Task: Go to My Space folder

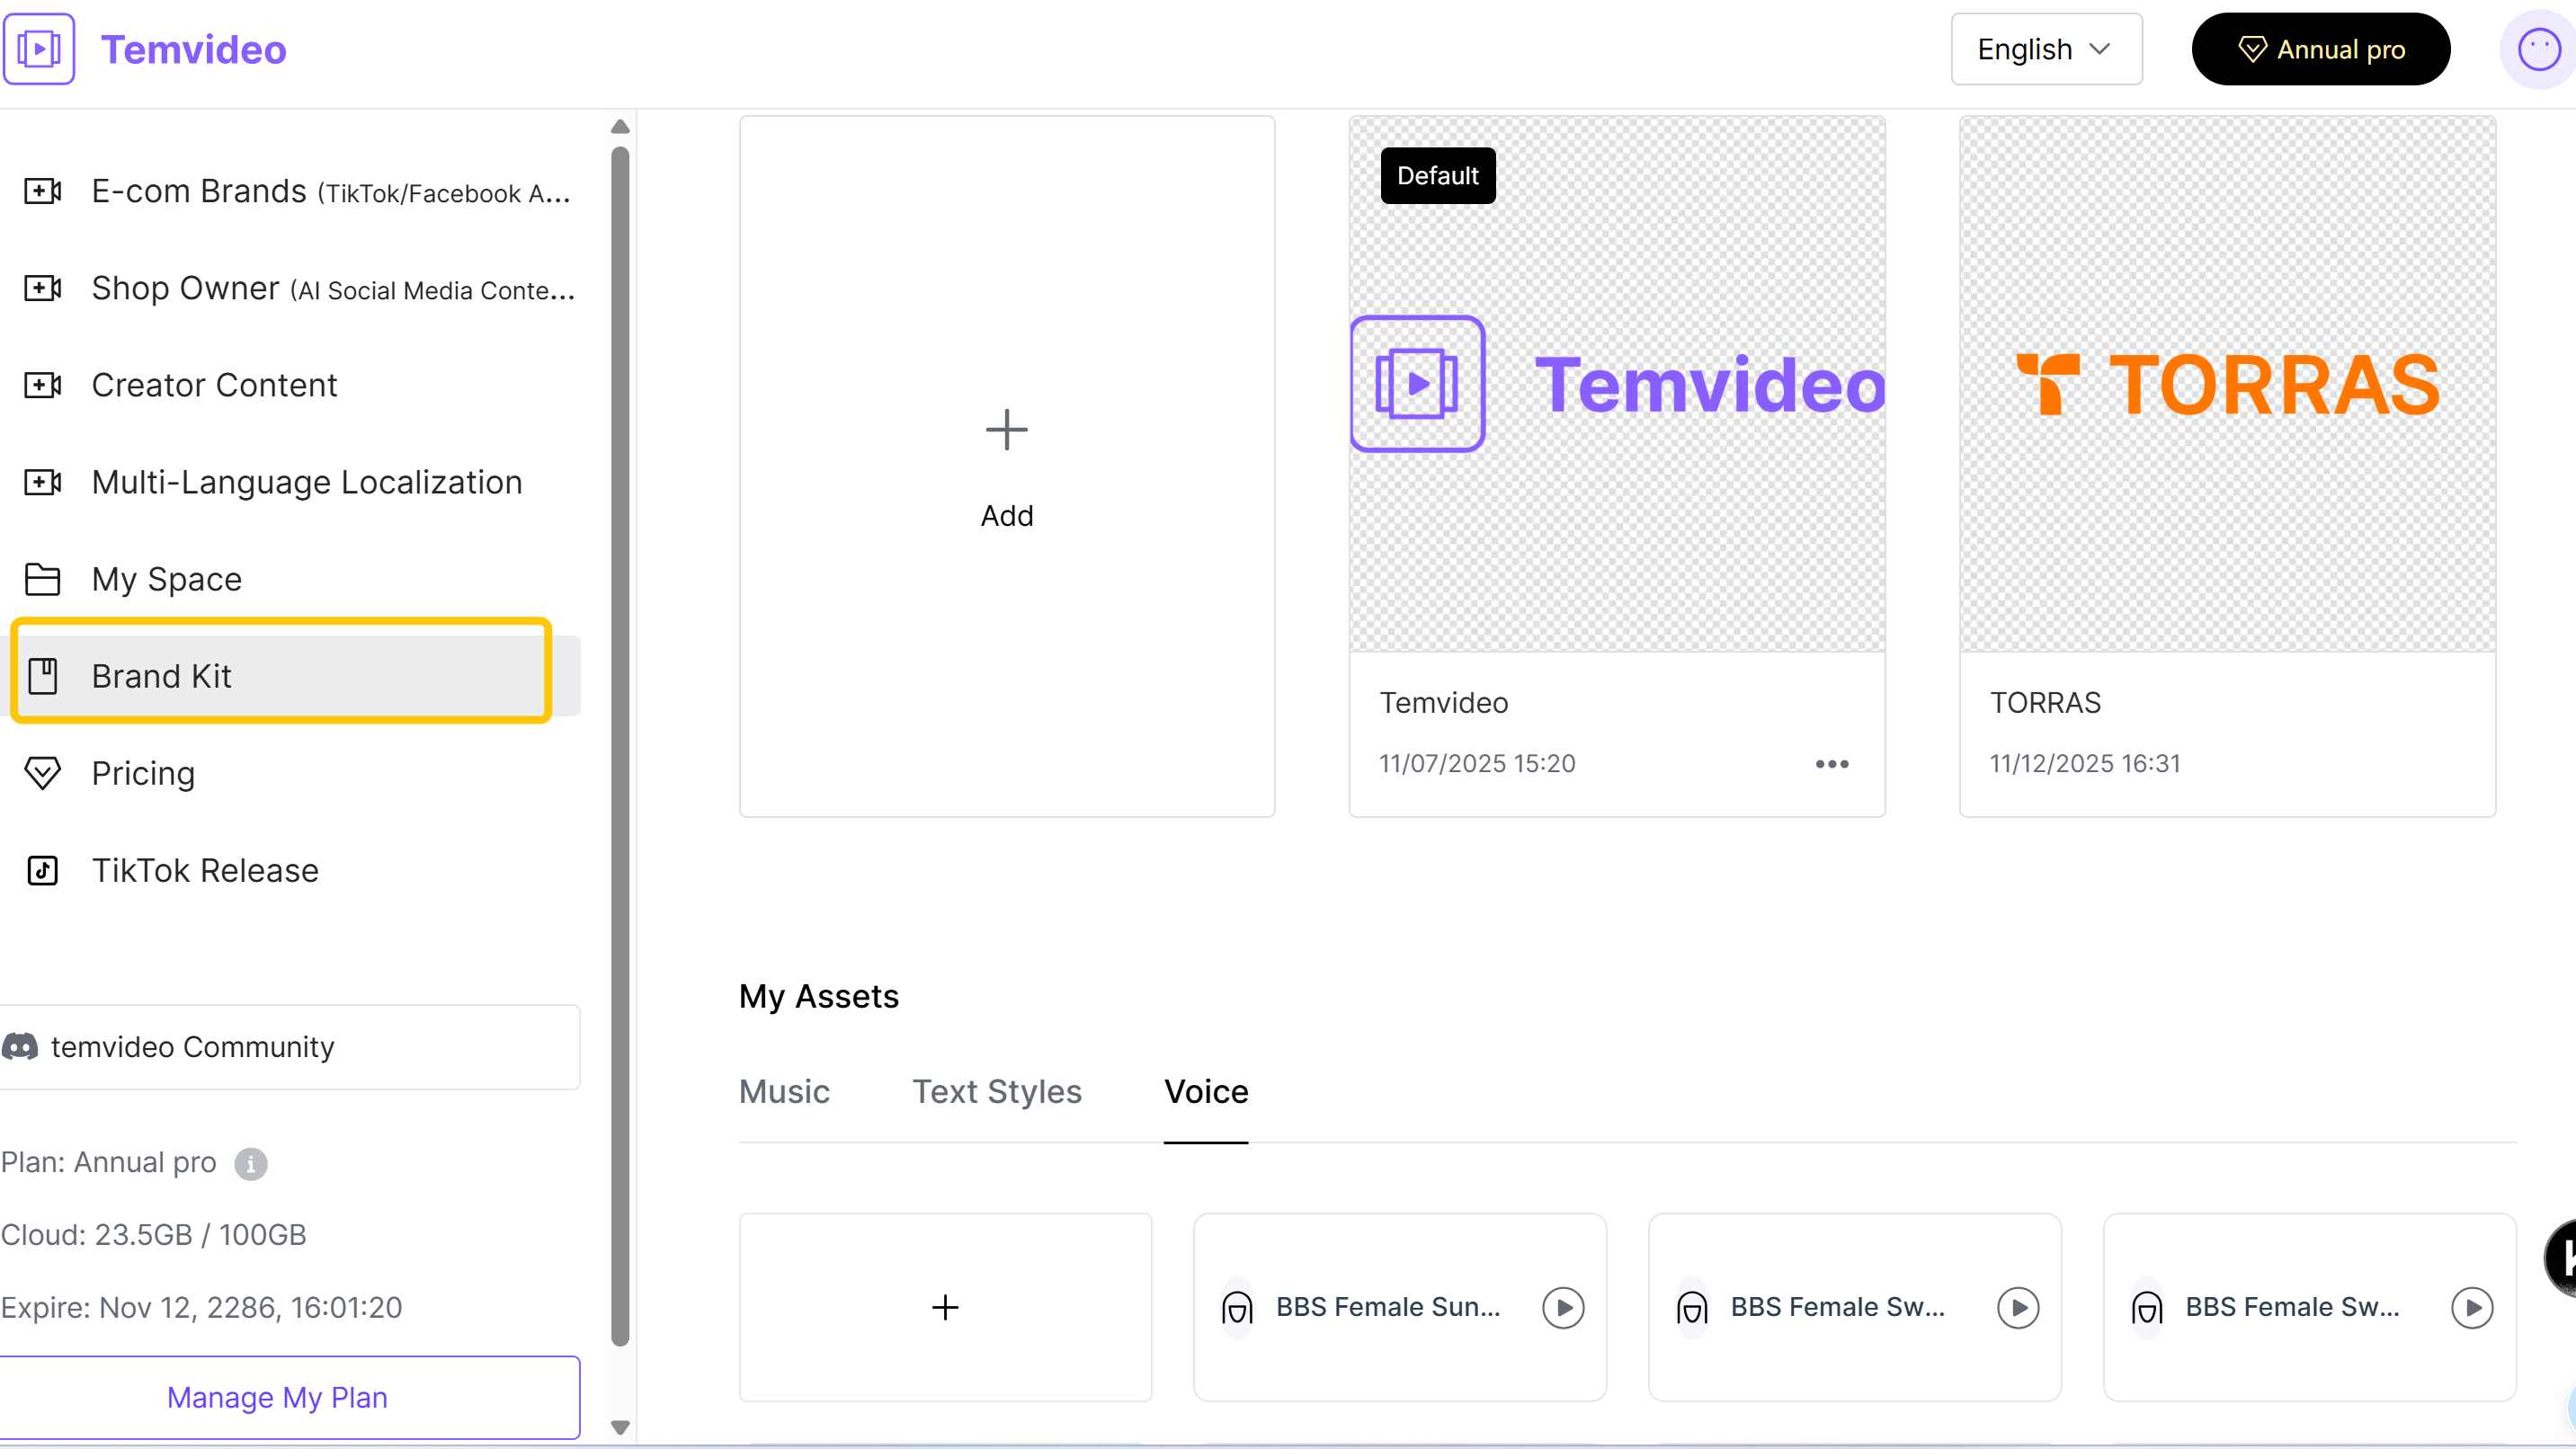Action: [x=166, y=579]
